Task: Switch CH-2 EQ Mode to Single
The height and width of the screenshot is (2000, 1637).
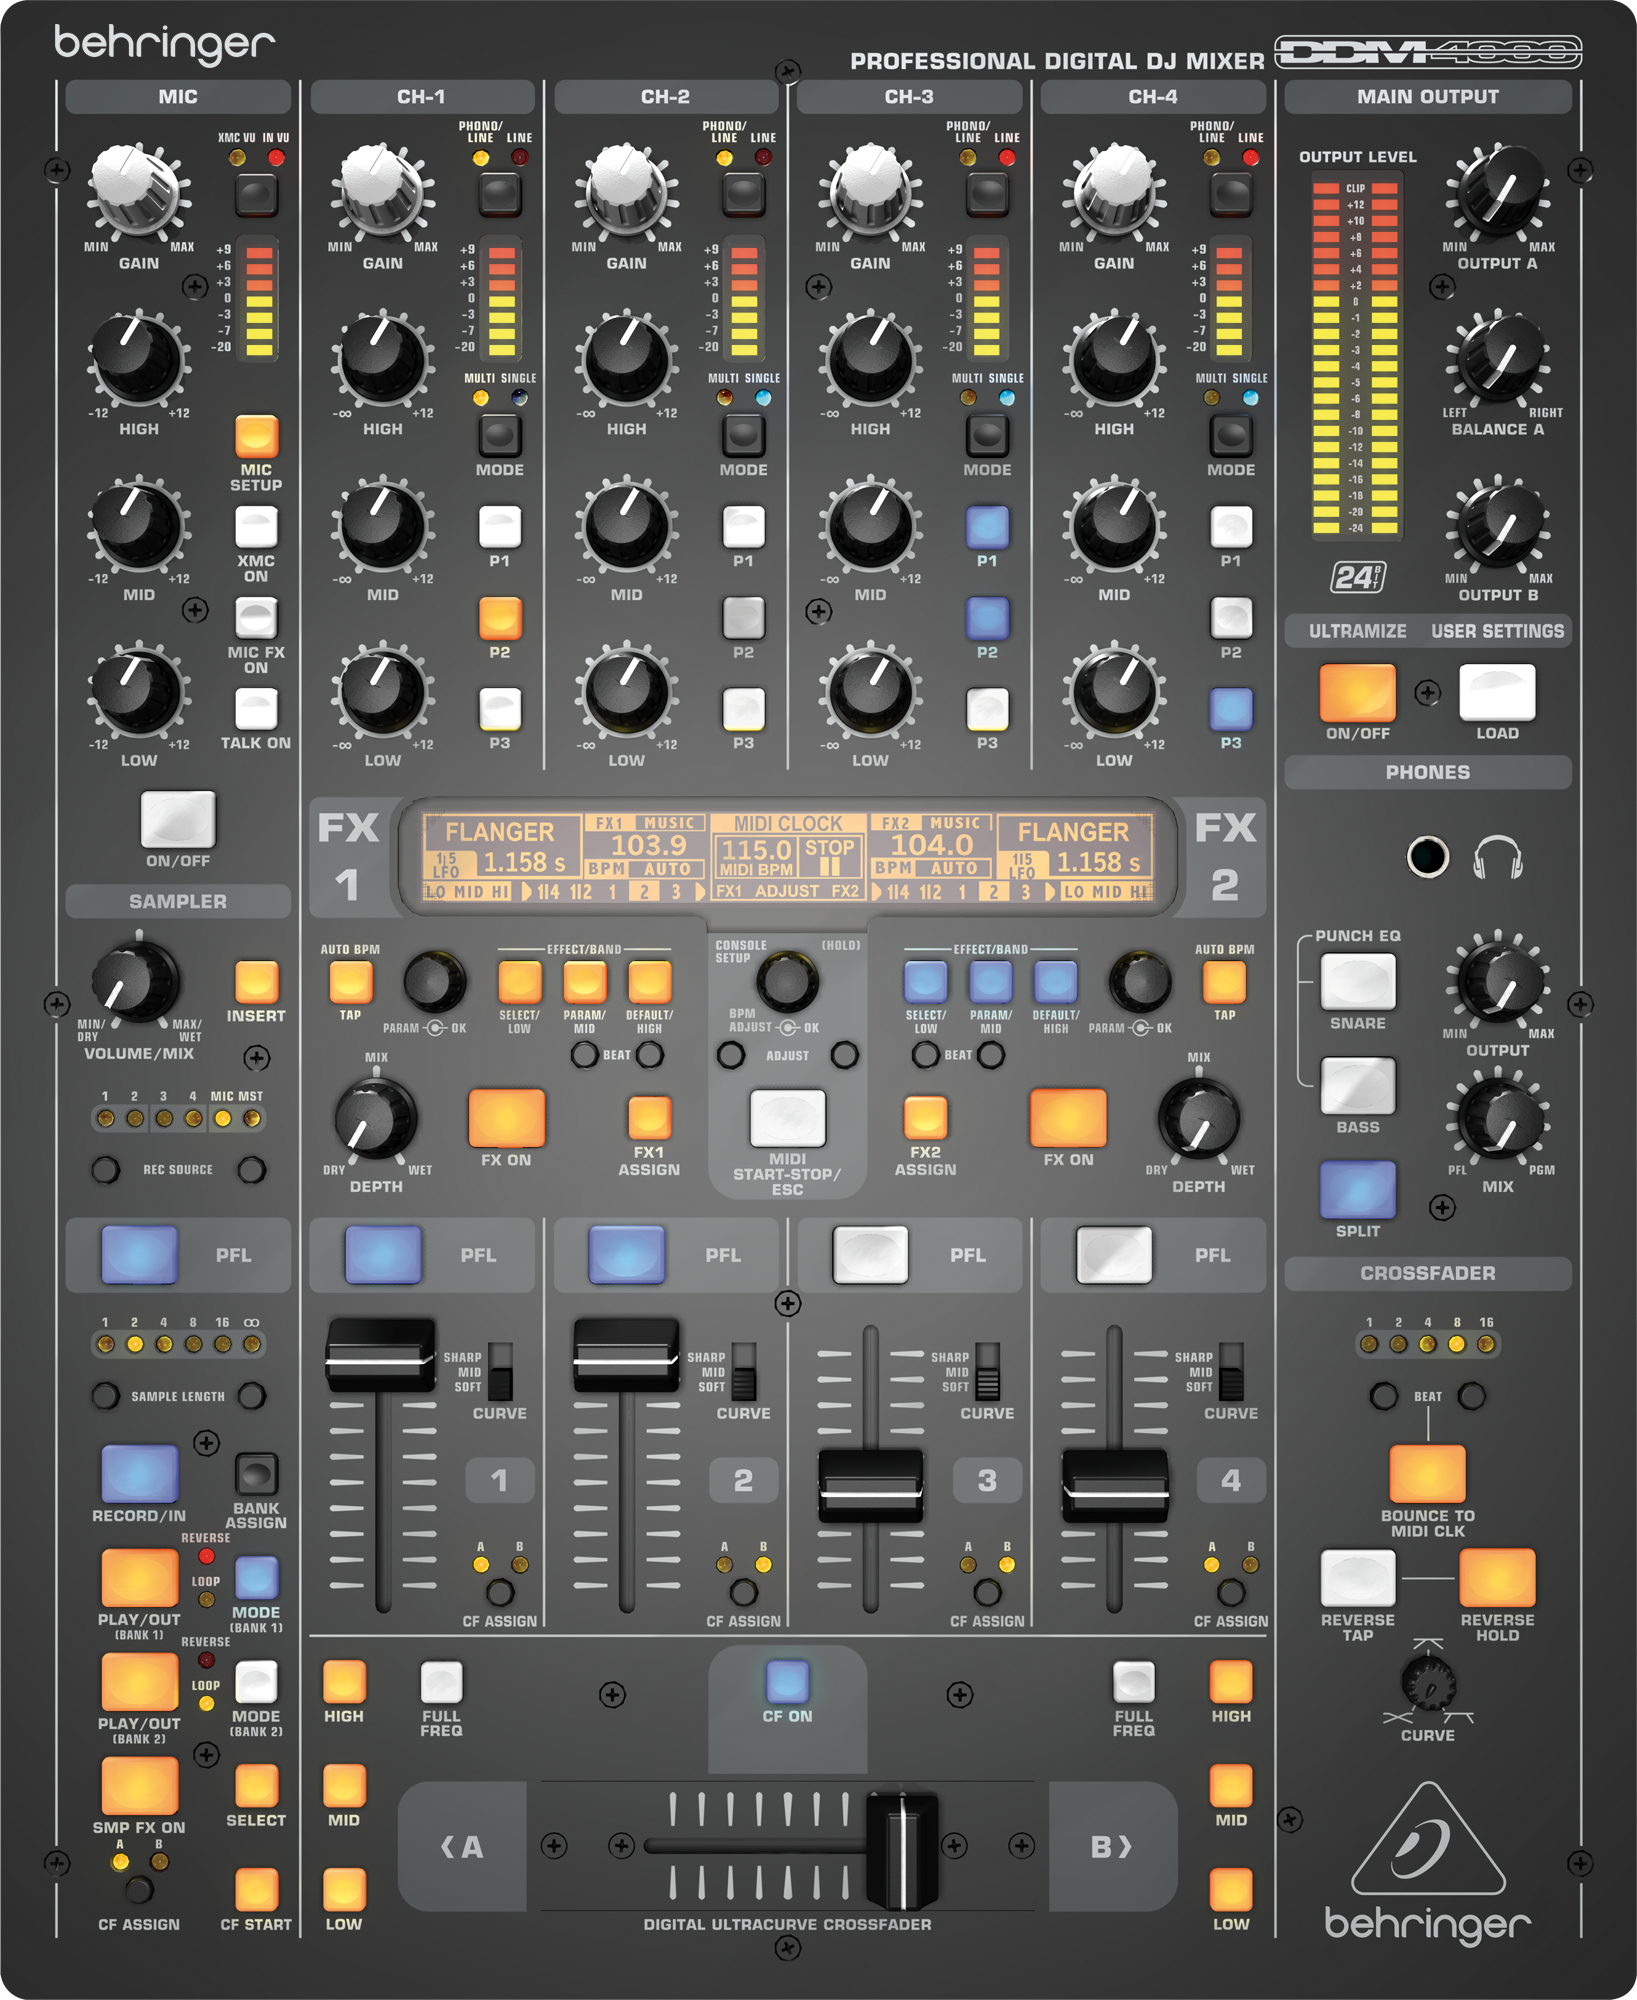Action: click(x=742, y=435)
